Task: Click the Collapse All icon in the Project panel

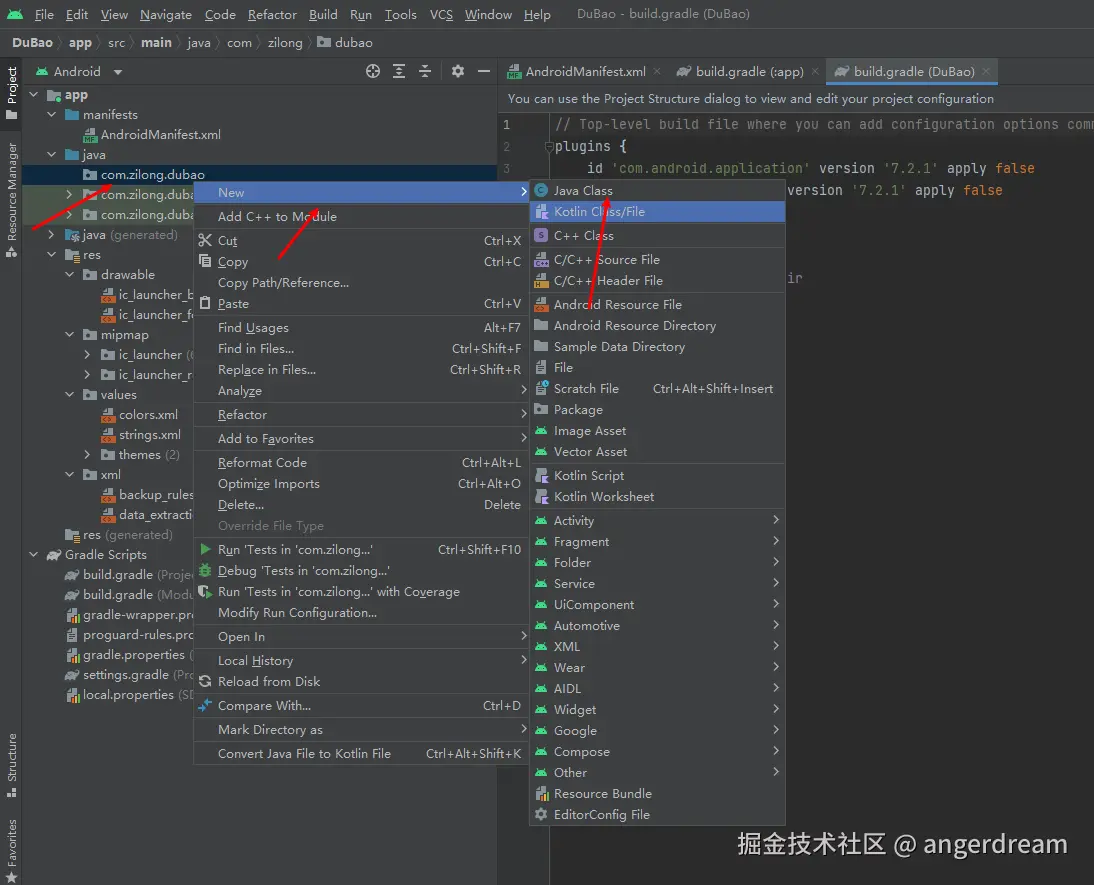Action: click(x=425, y=71)
